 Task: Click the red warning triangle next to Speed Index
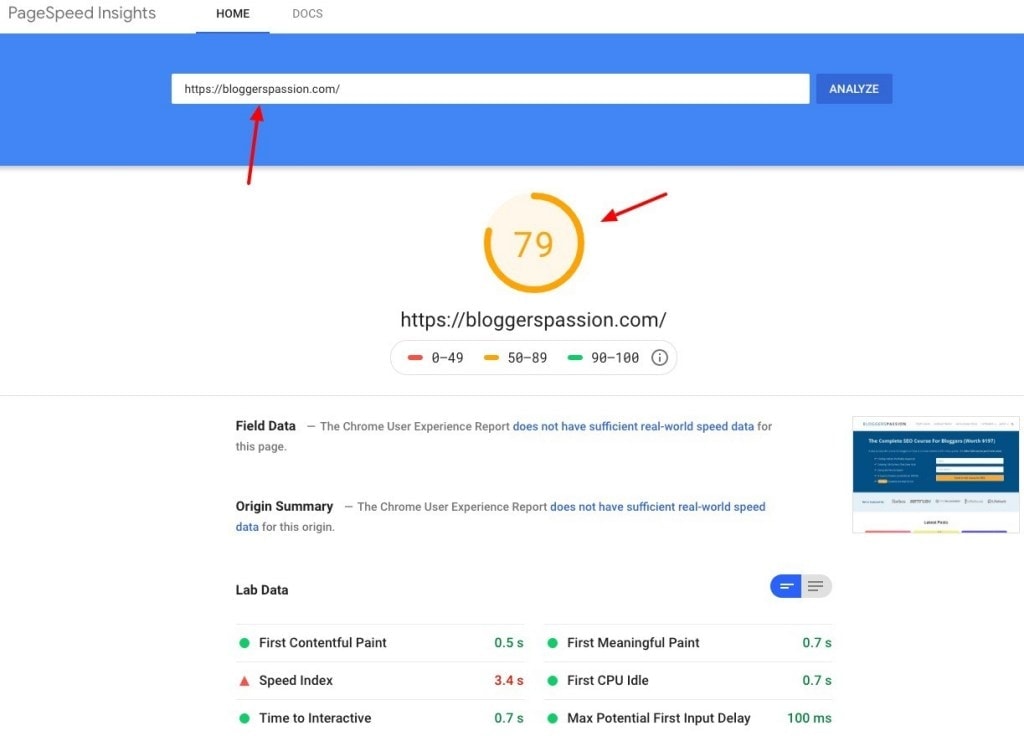click(245, 680)
